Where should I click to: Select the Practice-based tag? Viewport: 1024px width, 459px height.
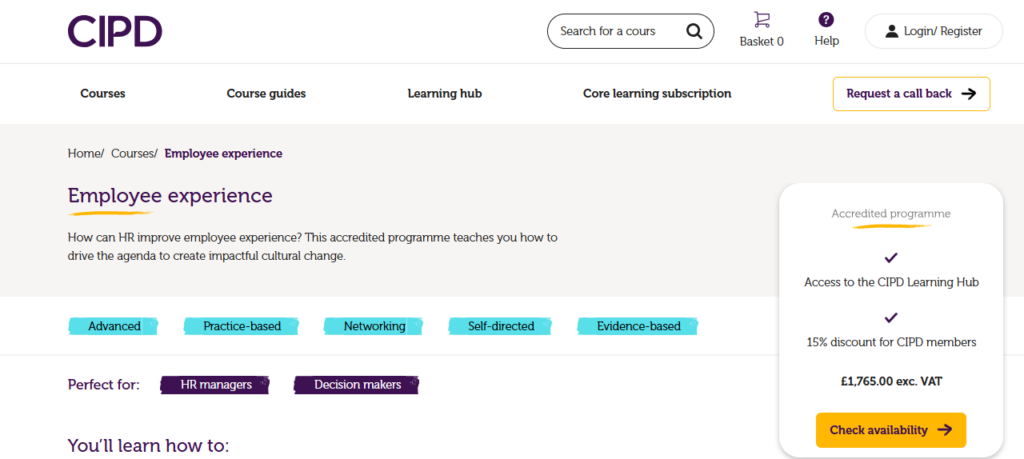[x=241, y=326]
